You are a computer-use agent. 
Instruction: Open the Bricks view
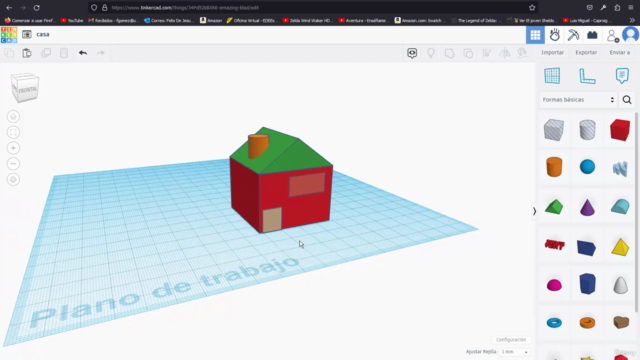tap(592, 35)
